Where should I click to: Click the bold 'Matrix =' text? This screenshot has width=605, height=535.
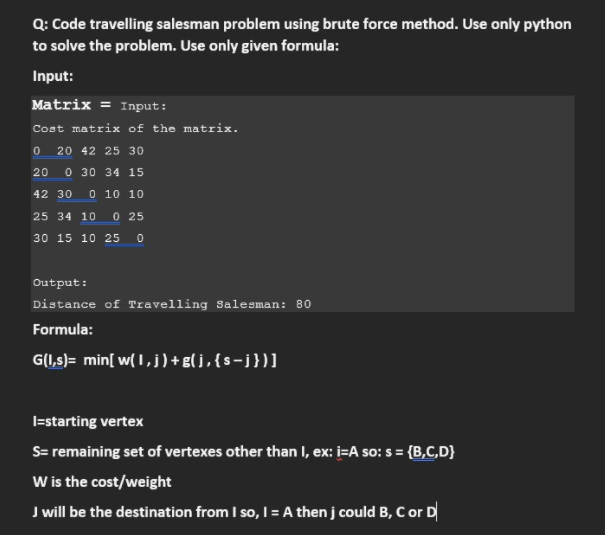(71, 105)
